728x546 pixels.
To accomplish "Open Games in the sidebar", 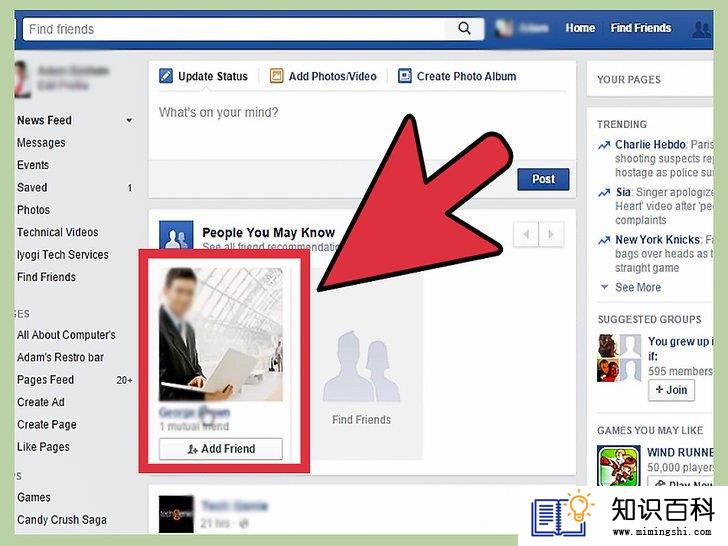I will click(x=33, y=497).
